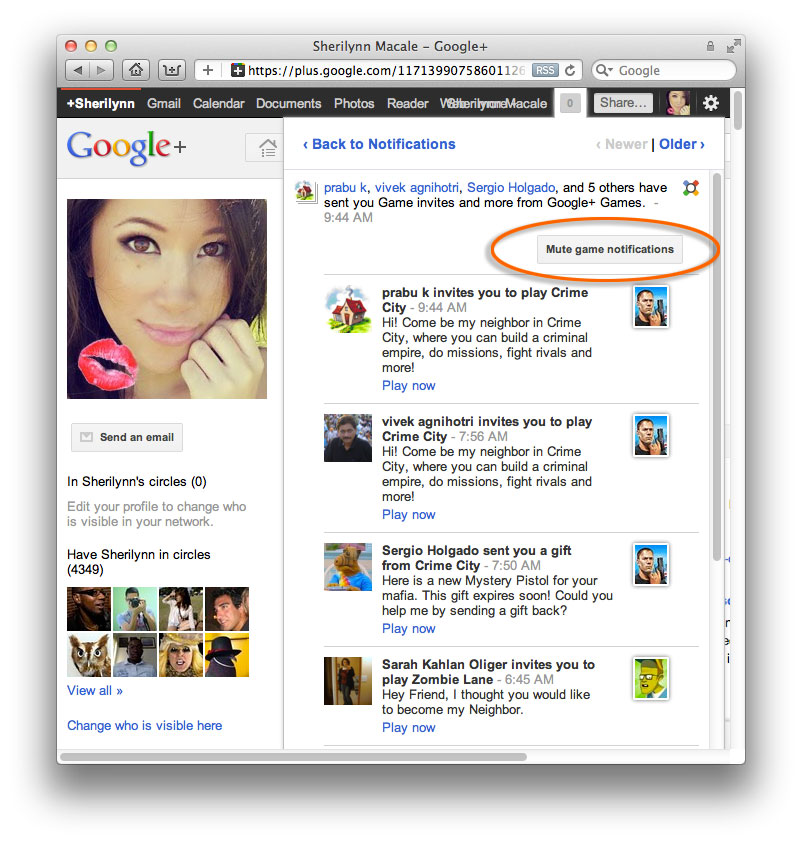Click the notifications panel vertical scrollbar

coord(717,366)
